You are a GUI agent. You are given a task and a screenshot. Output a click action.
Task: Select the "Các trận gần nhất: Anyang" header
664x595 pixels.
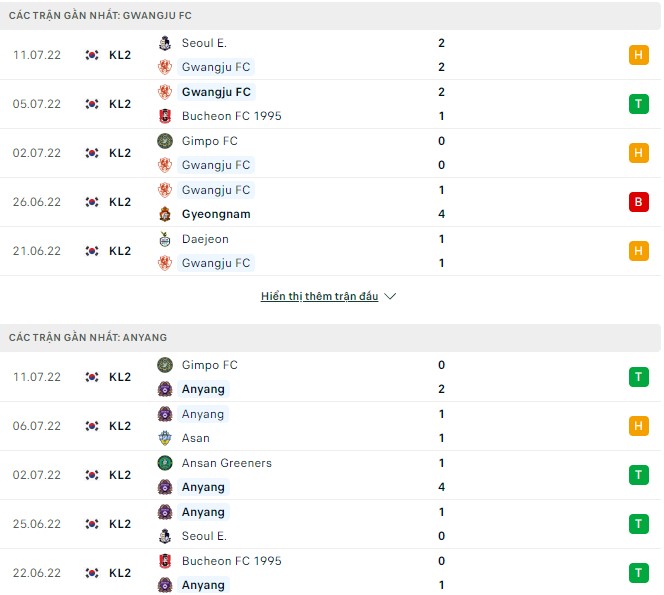point(88,337)
